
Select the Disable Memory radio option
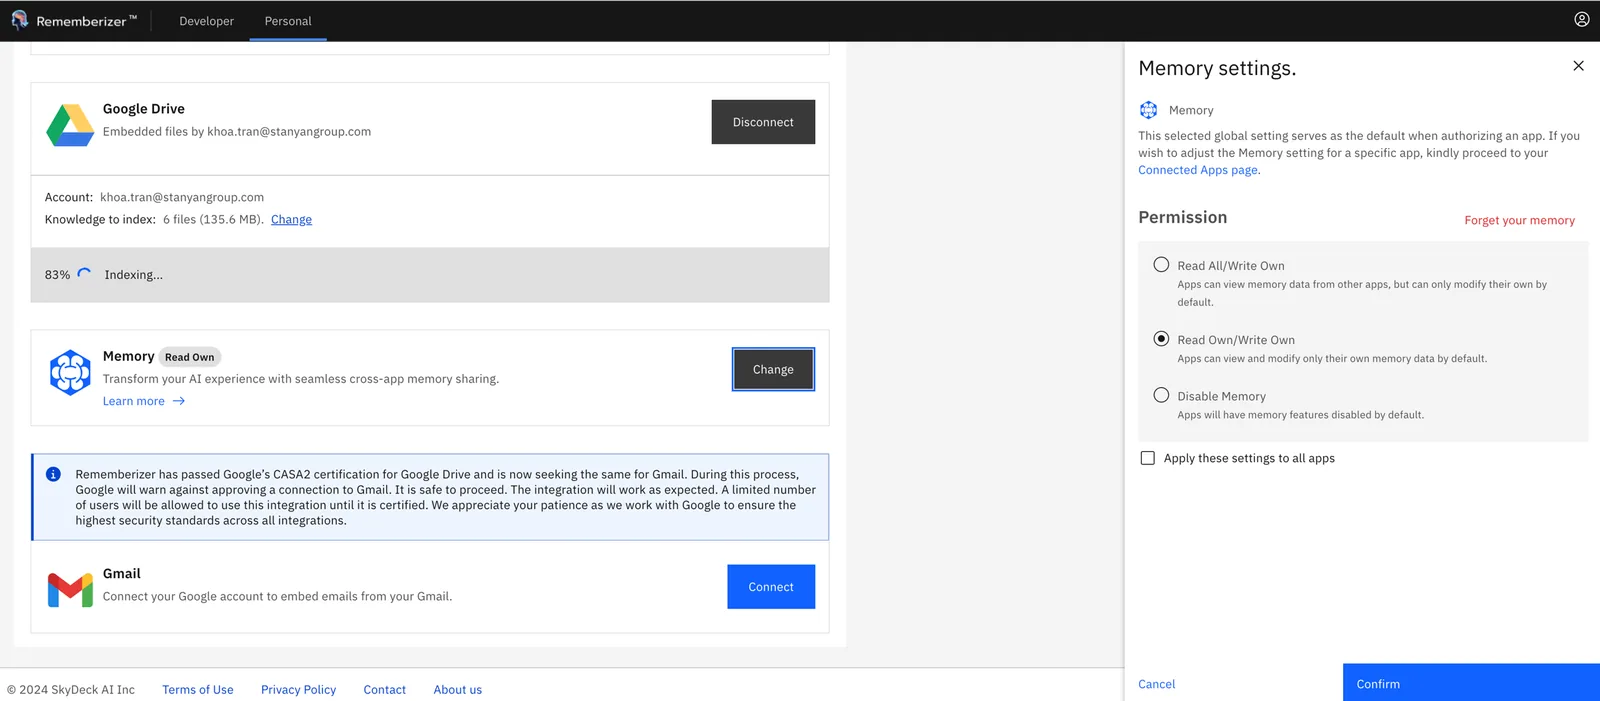click(1161, 395)
